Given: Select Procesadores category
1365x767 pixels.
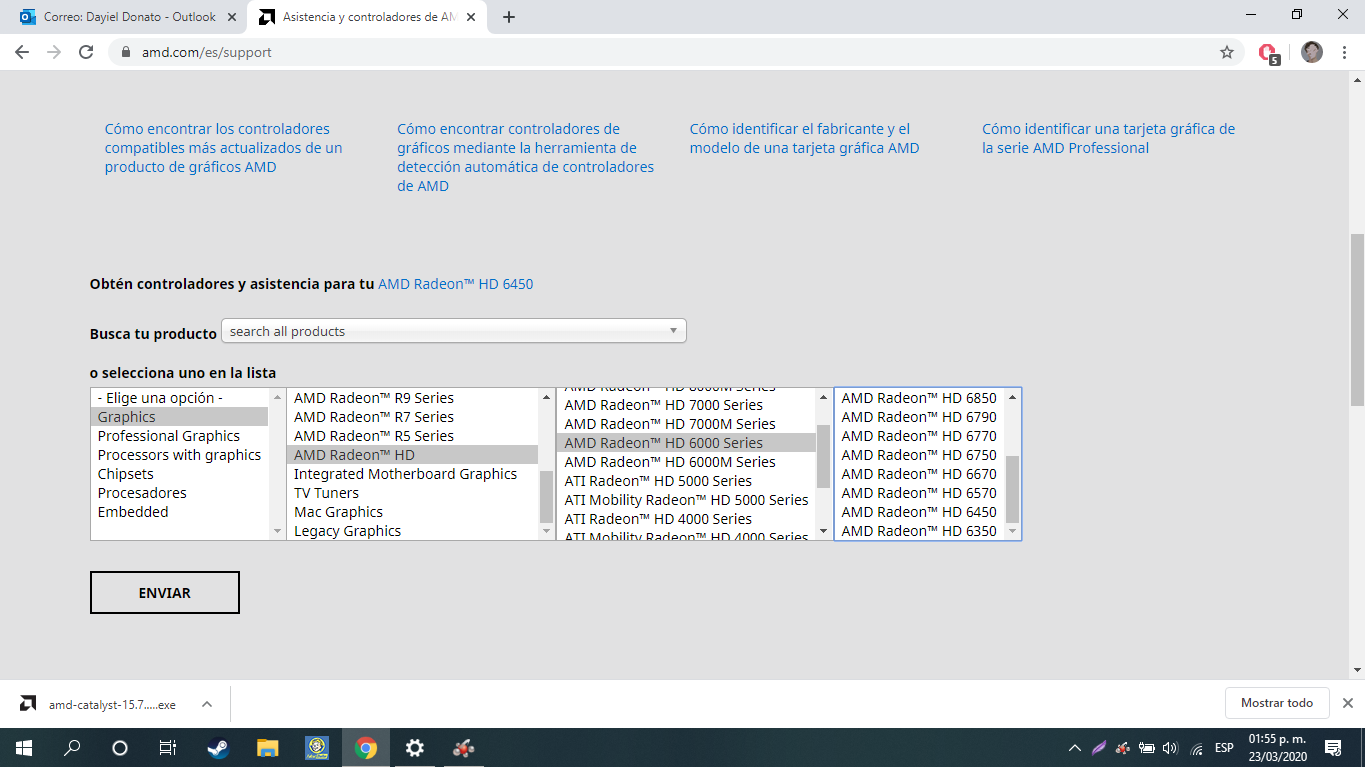Looking at the screenshot, I should click(180, 493).
